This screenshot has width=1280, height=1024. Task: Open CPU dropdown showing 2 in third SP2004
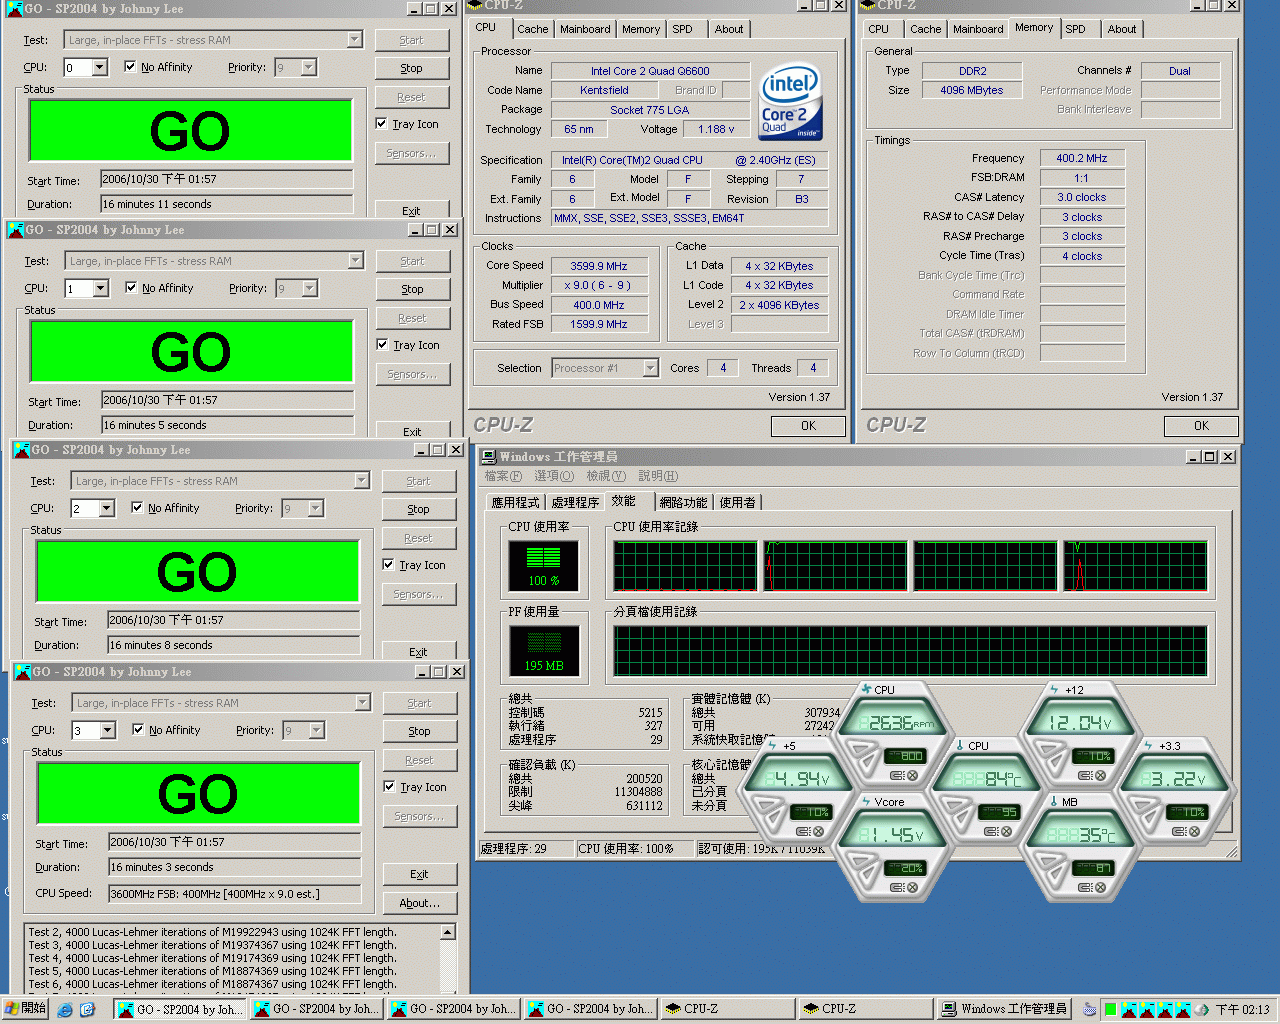pyautogui.click(x=106, y=509)
